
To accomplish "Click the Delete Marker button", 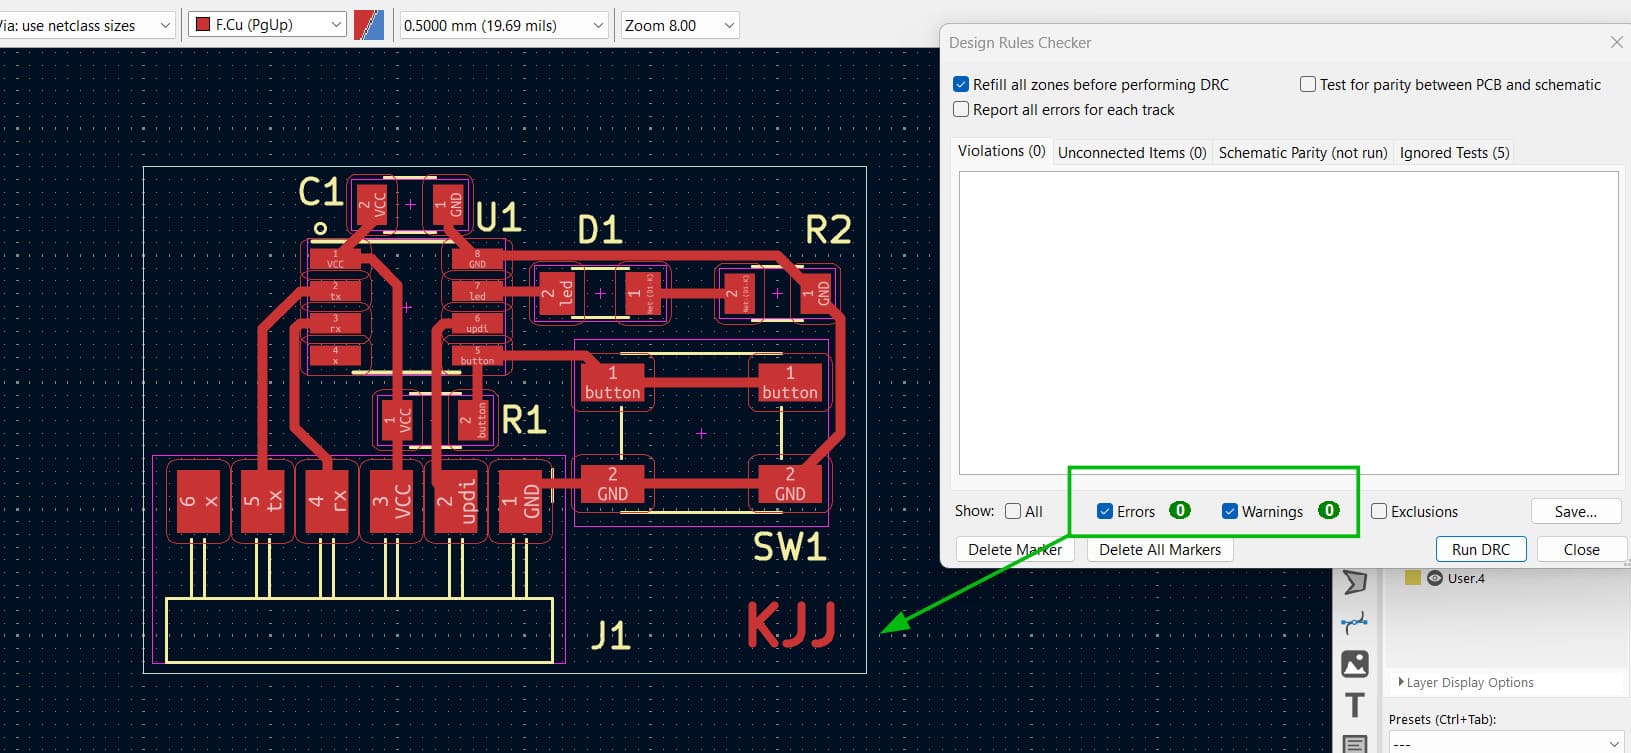I will click(1015, 550).
